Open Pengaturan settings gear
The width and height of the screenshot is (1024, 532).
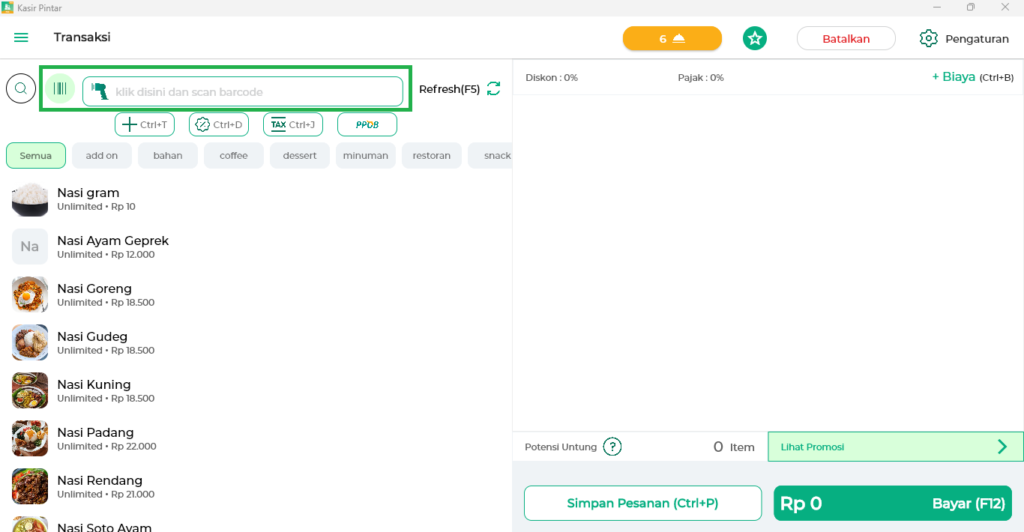928,39
